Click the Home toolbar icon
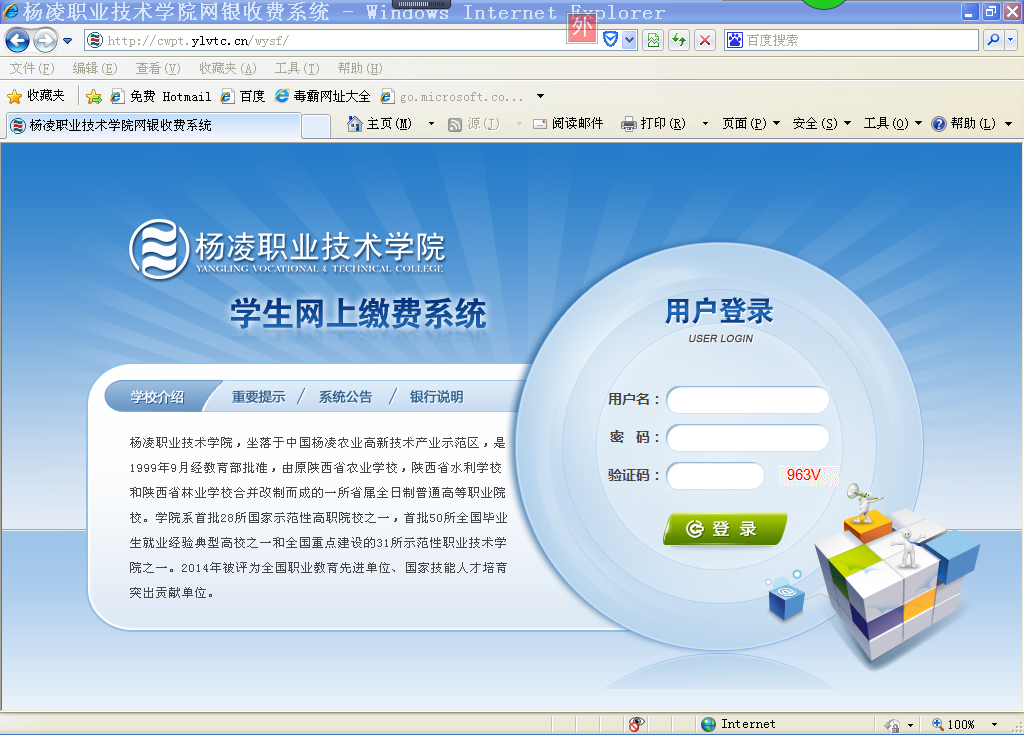Viewport: 1024px width, 735px height. tap(354, 124)
